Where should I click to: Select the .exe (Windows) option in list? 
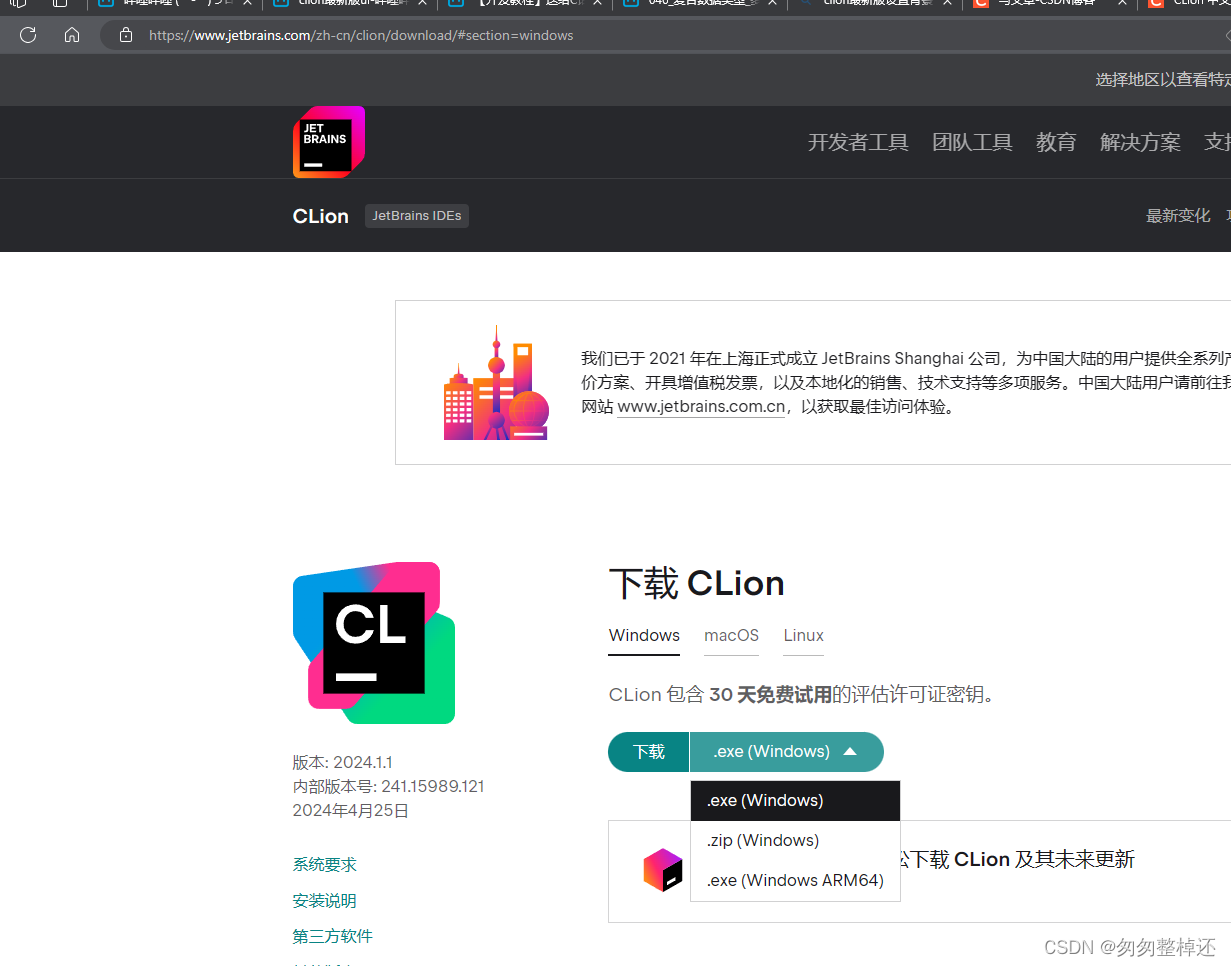796,801
